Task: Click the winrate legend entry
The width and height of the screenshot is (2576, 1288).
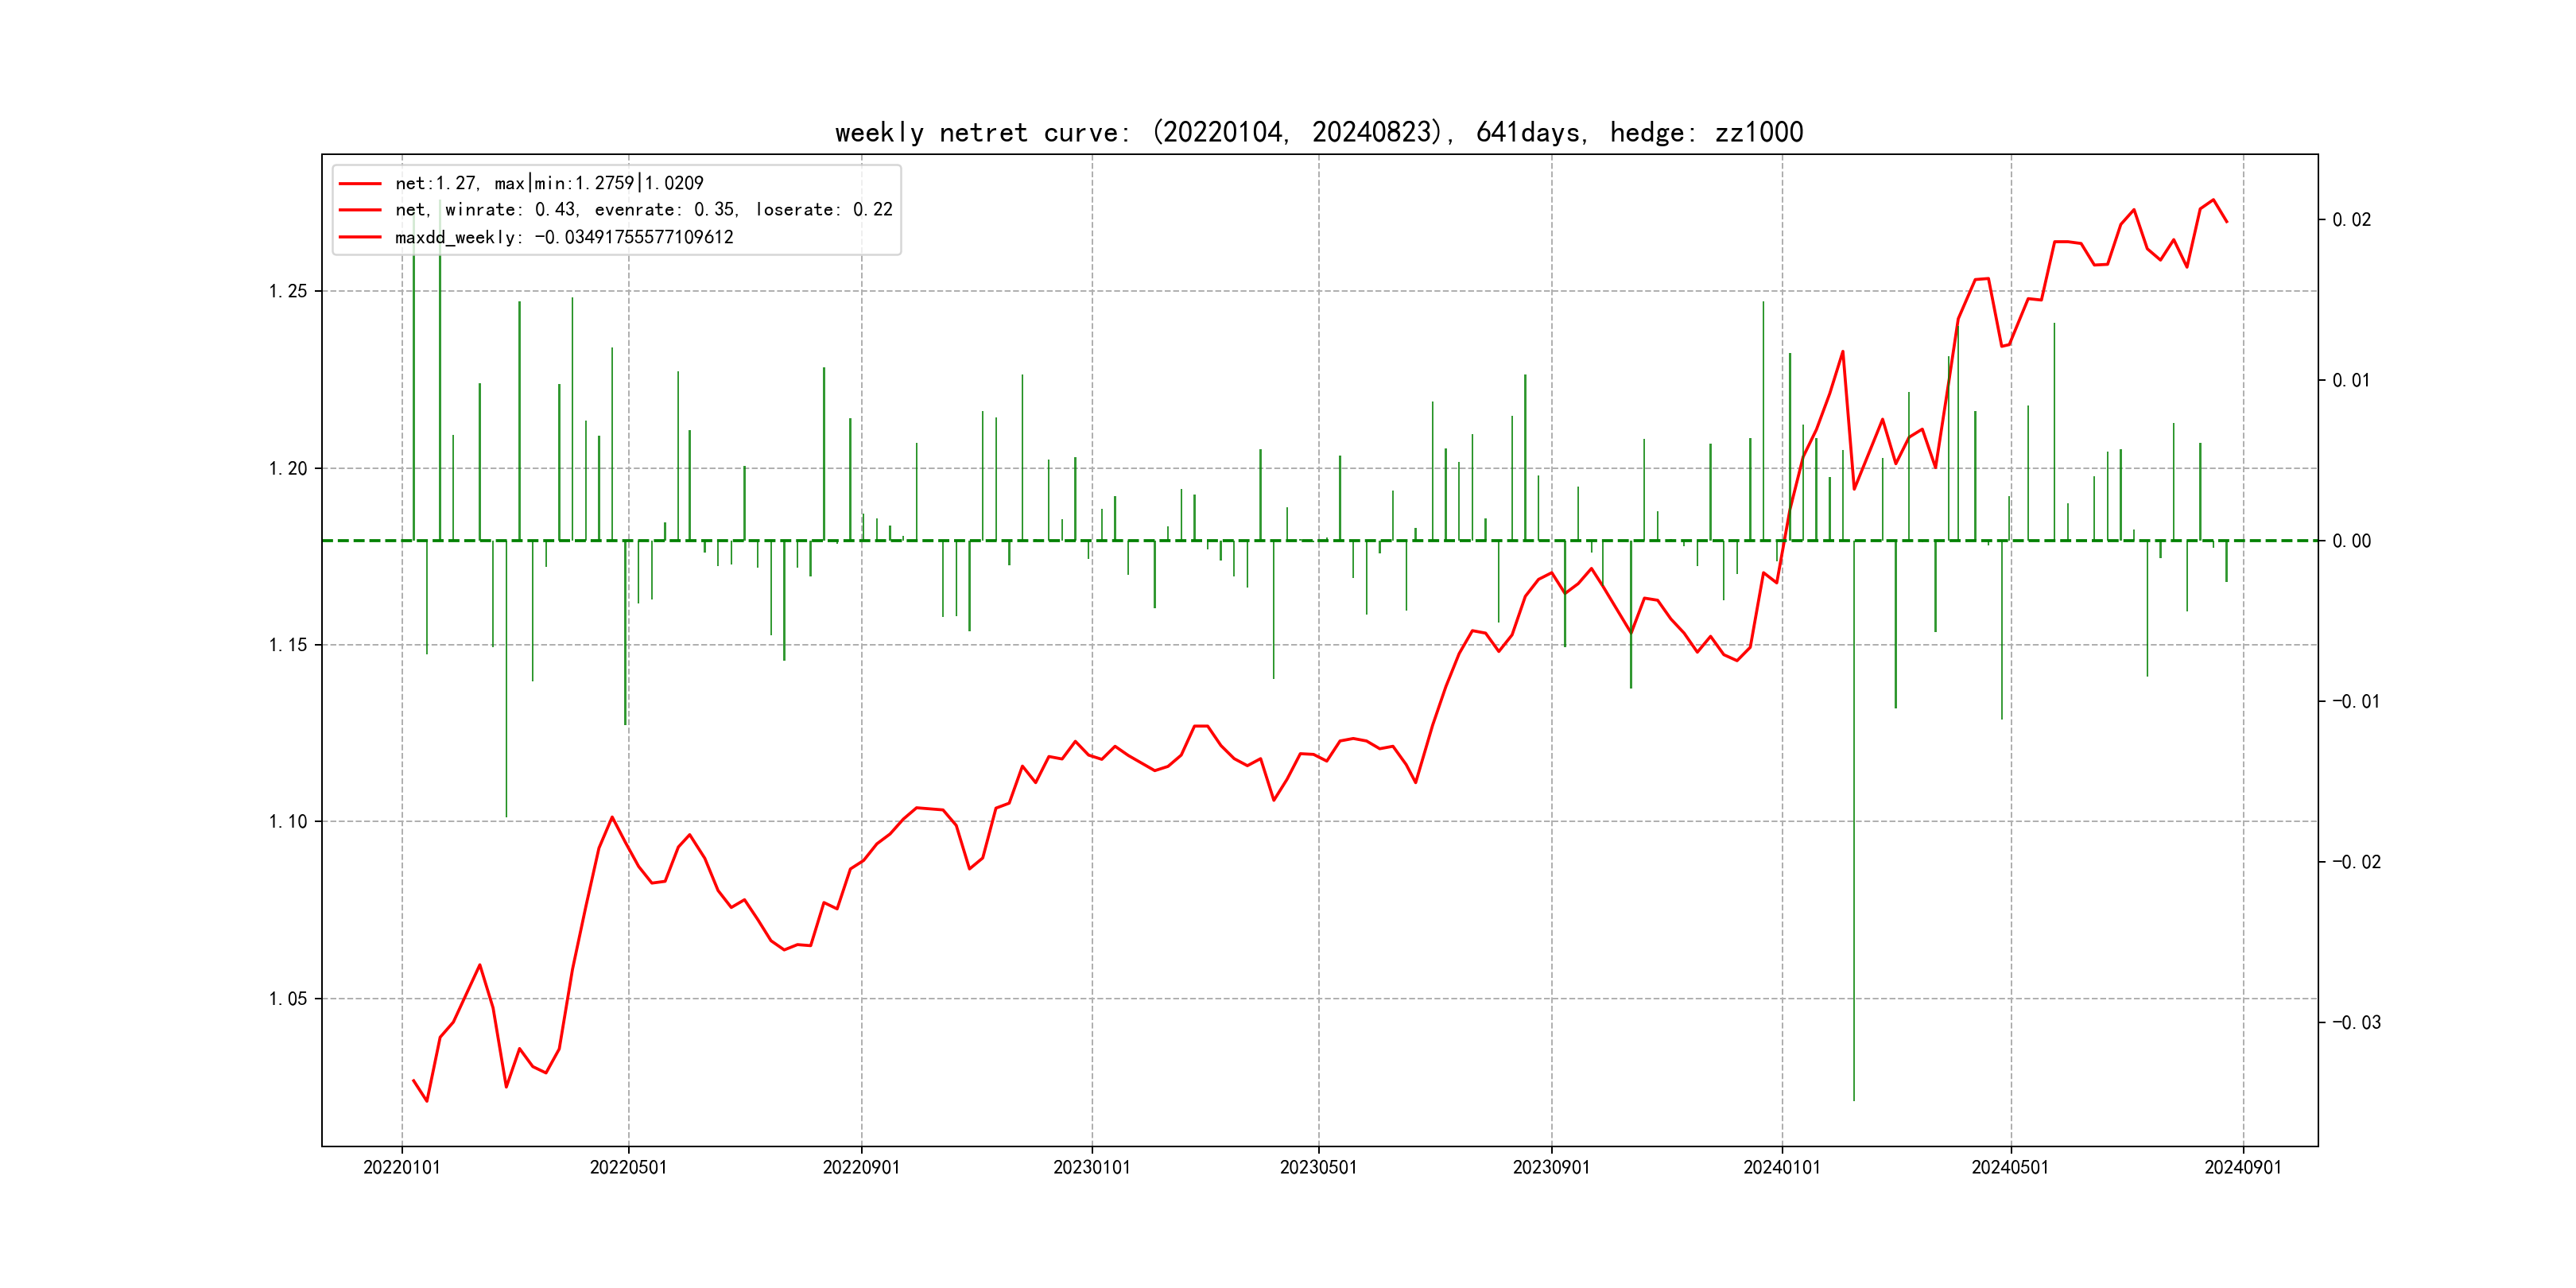Action: [x=643, y=210]
